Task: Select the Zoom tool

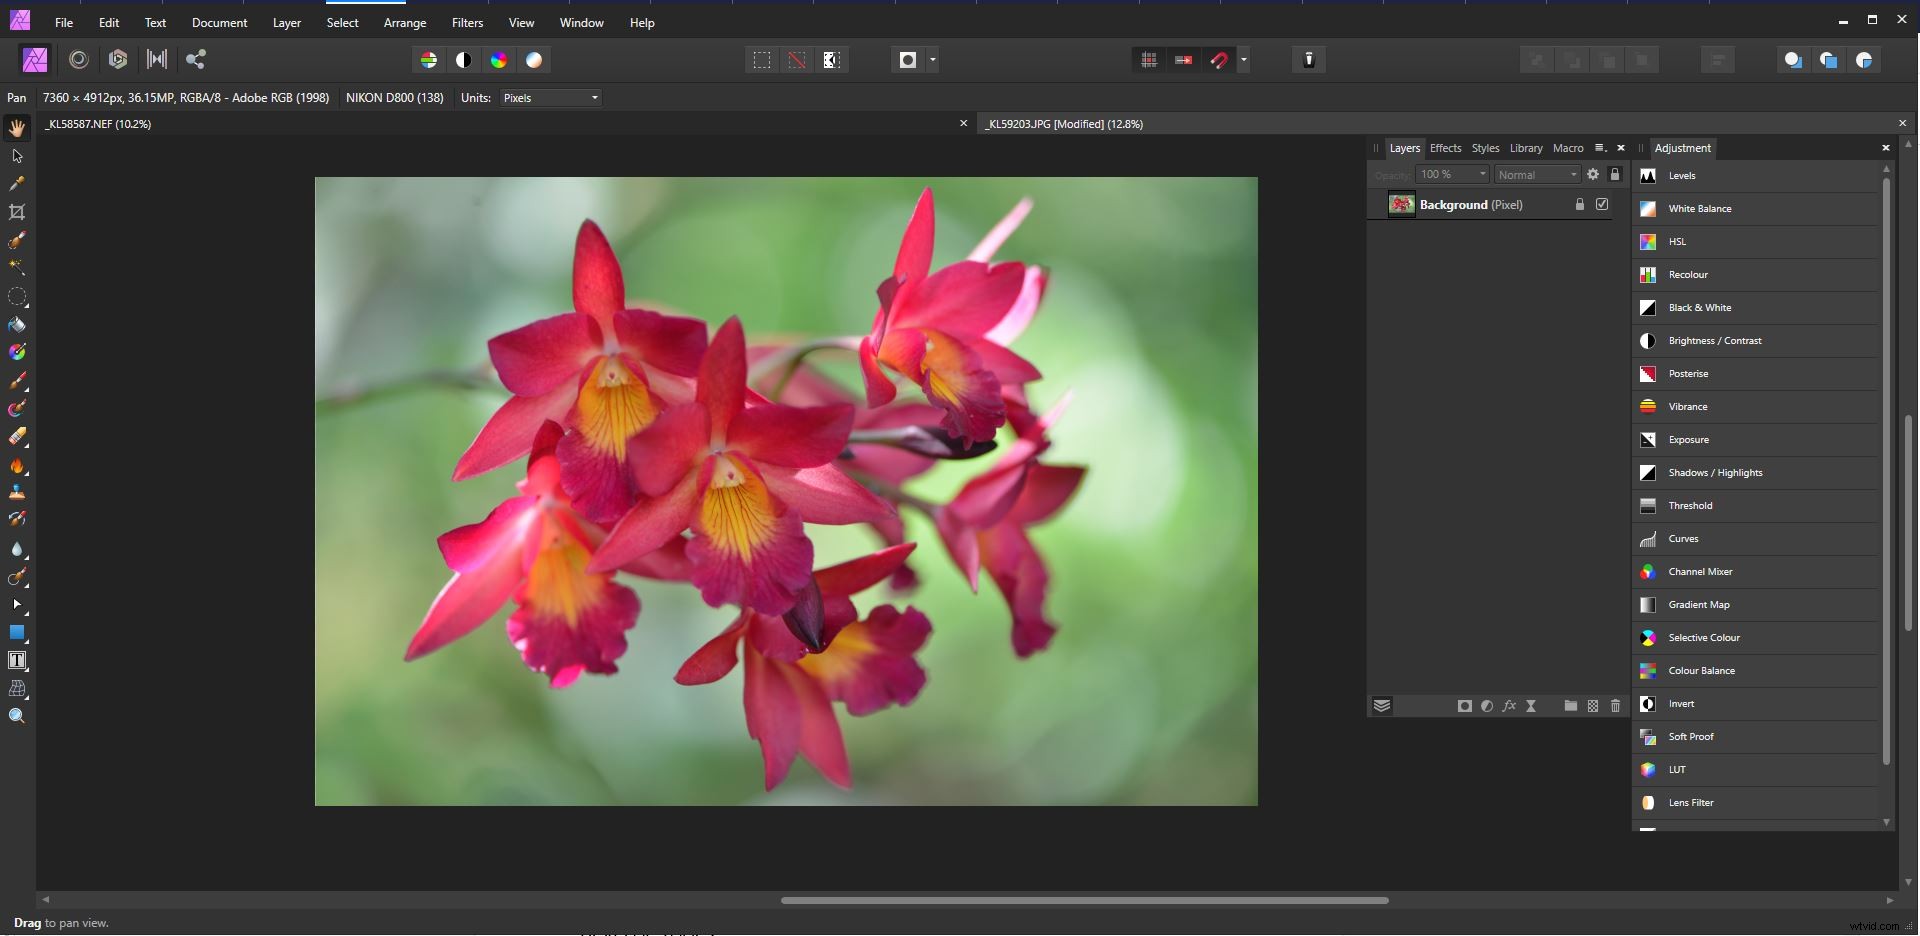Action: point(17,715)
